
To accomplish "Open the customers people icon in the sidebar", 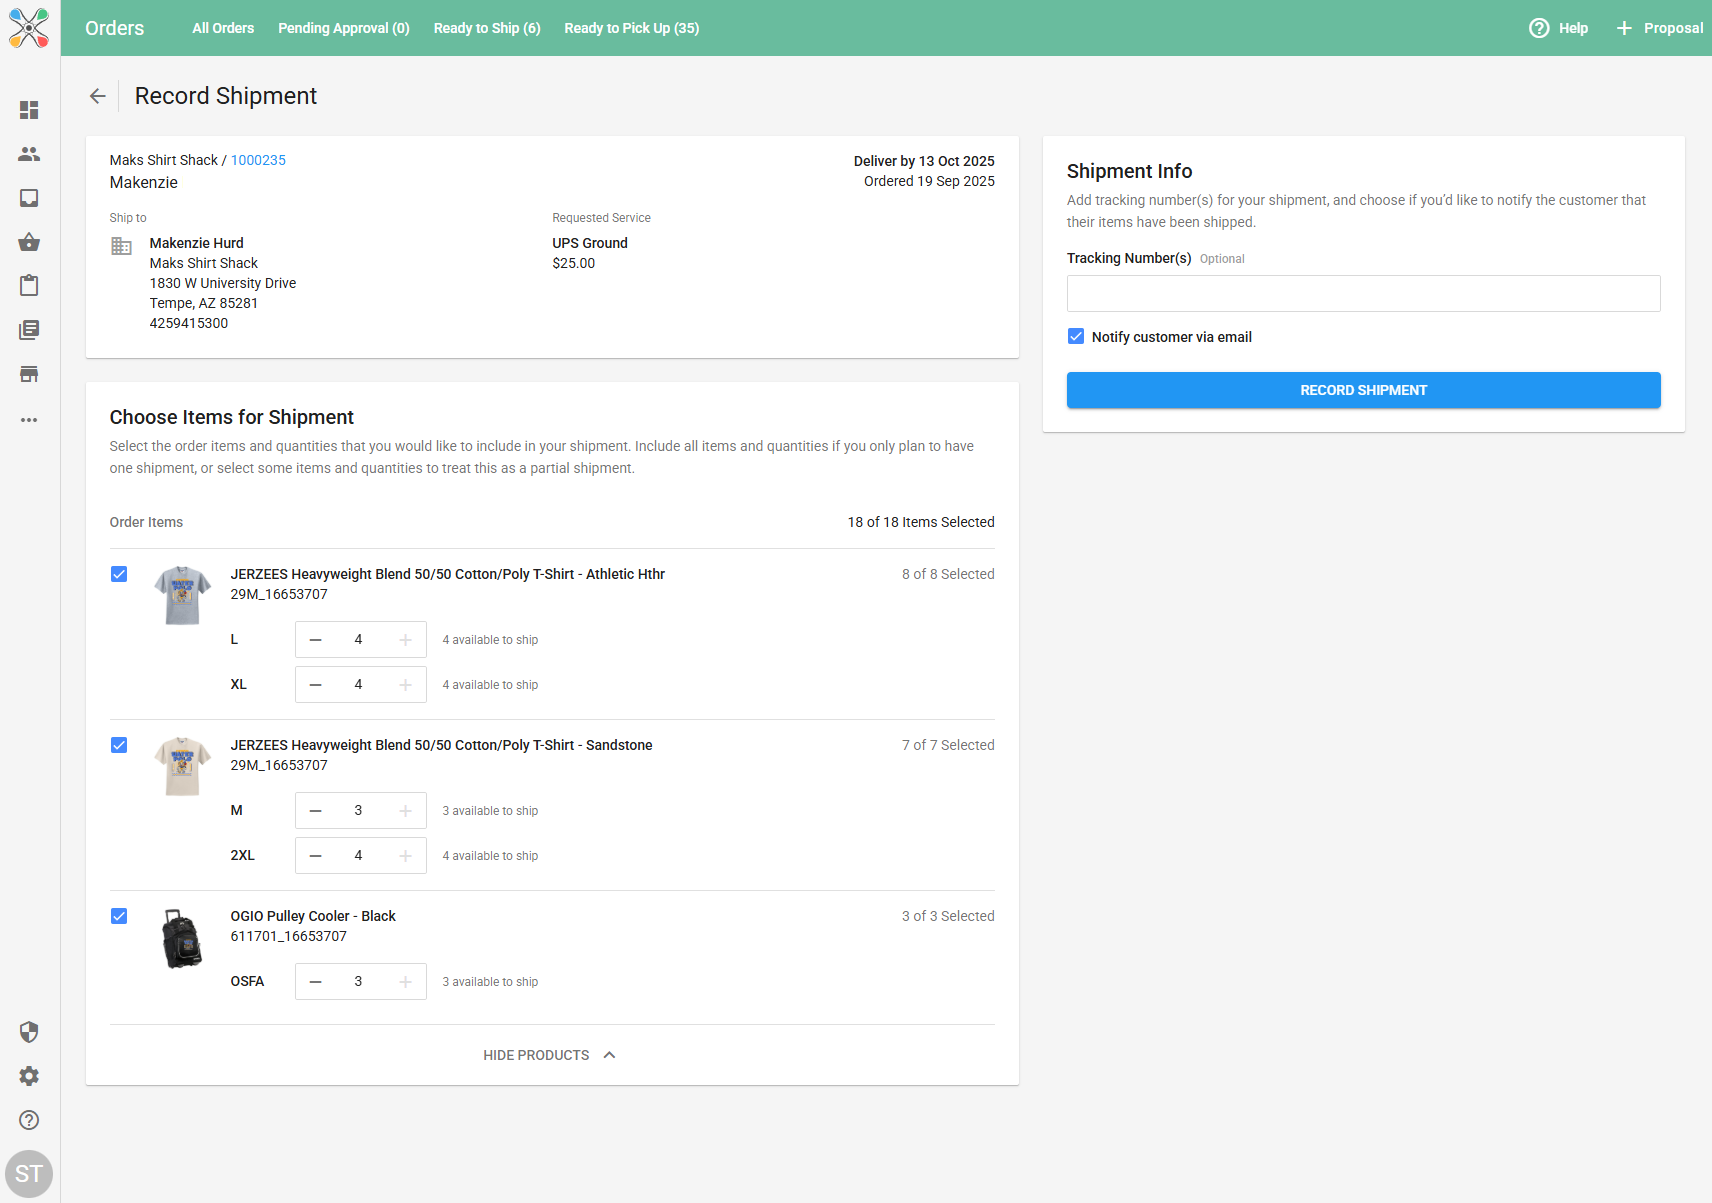I will point(29,154).
